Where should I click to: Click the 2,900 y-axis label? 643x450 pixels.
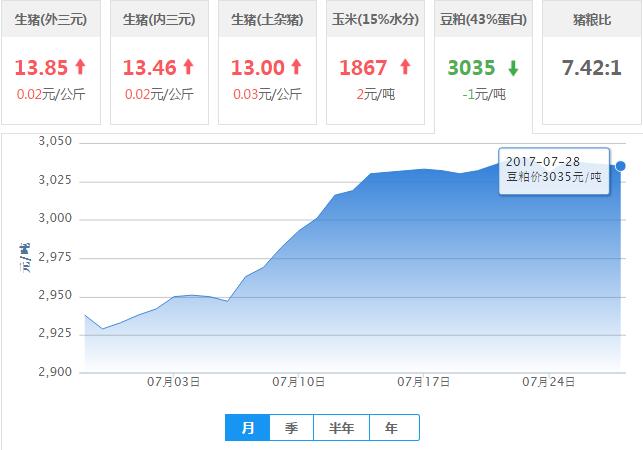(x=55, y=372)
